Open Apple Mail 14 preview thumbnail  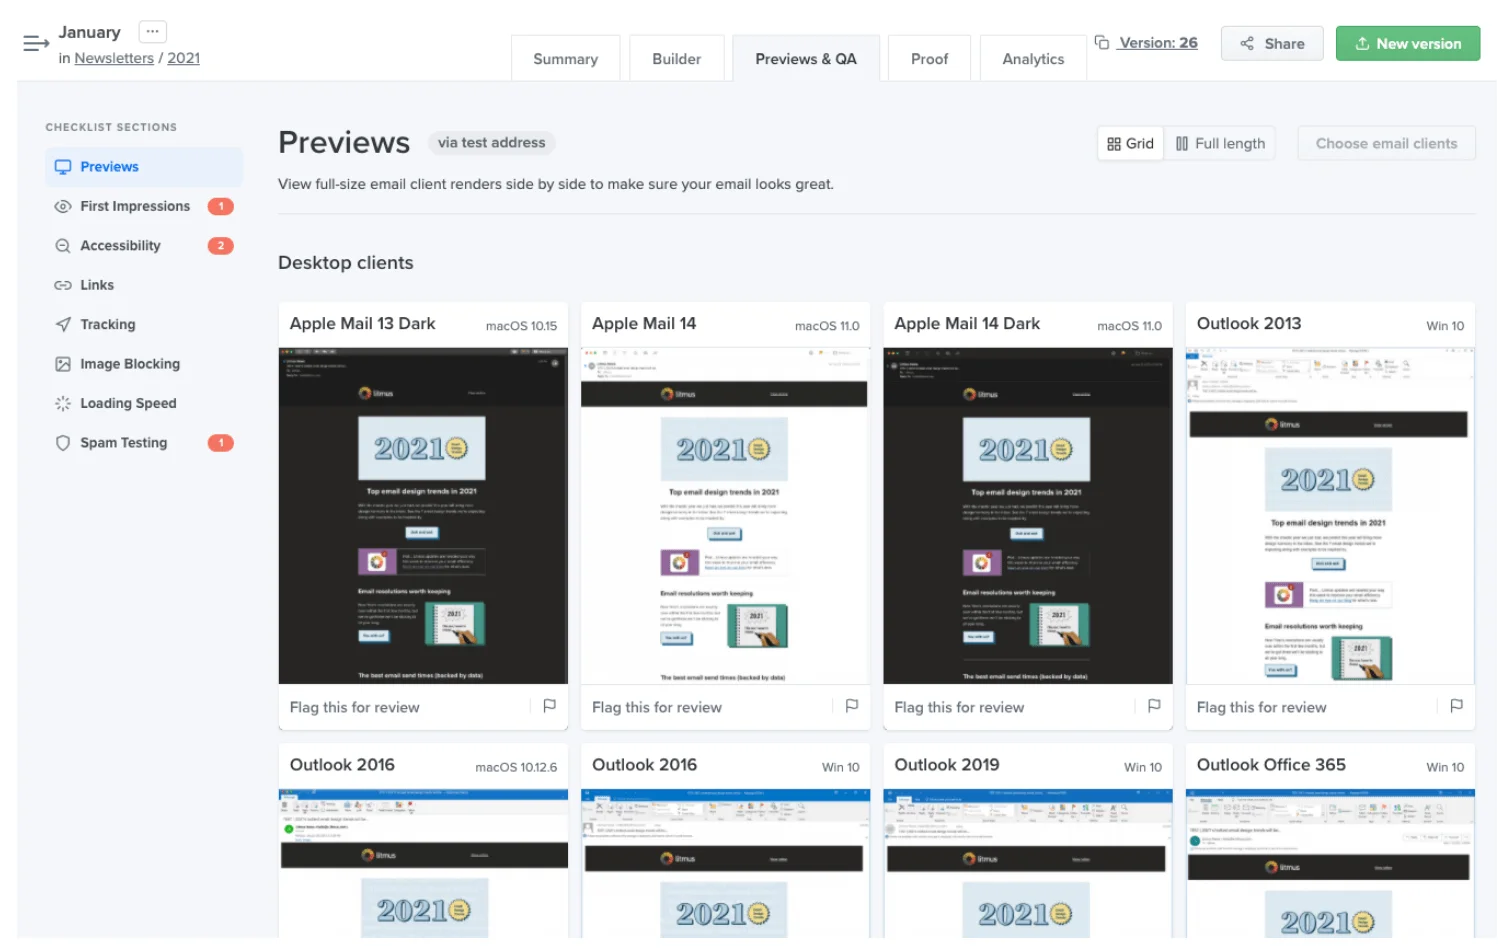[x=725, y=516]
